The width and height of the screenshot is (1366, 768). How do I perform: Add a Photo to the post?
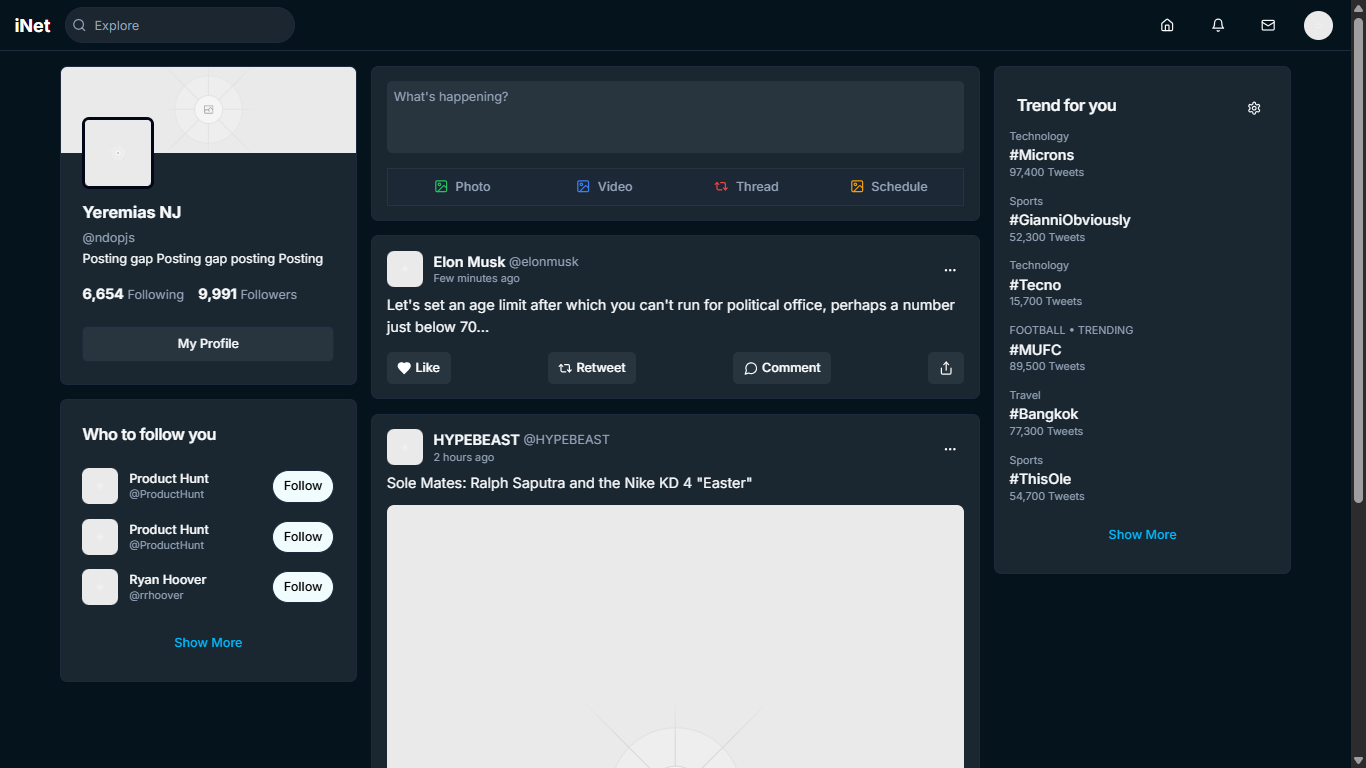pos(462,187)
